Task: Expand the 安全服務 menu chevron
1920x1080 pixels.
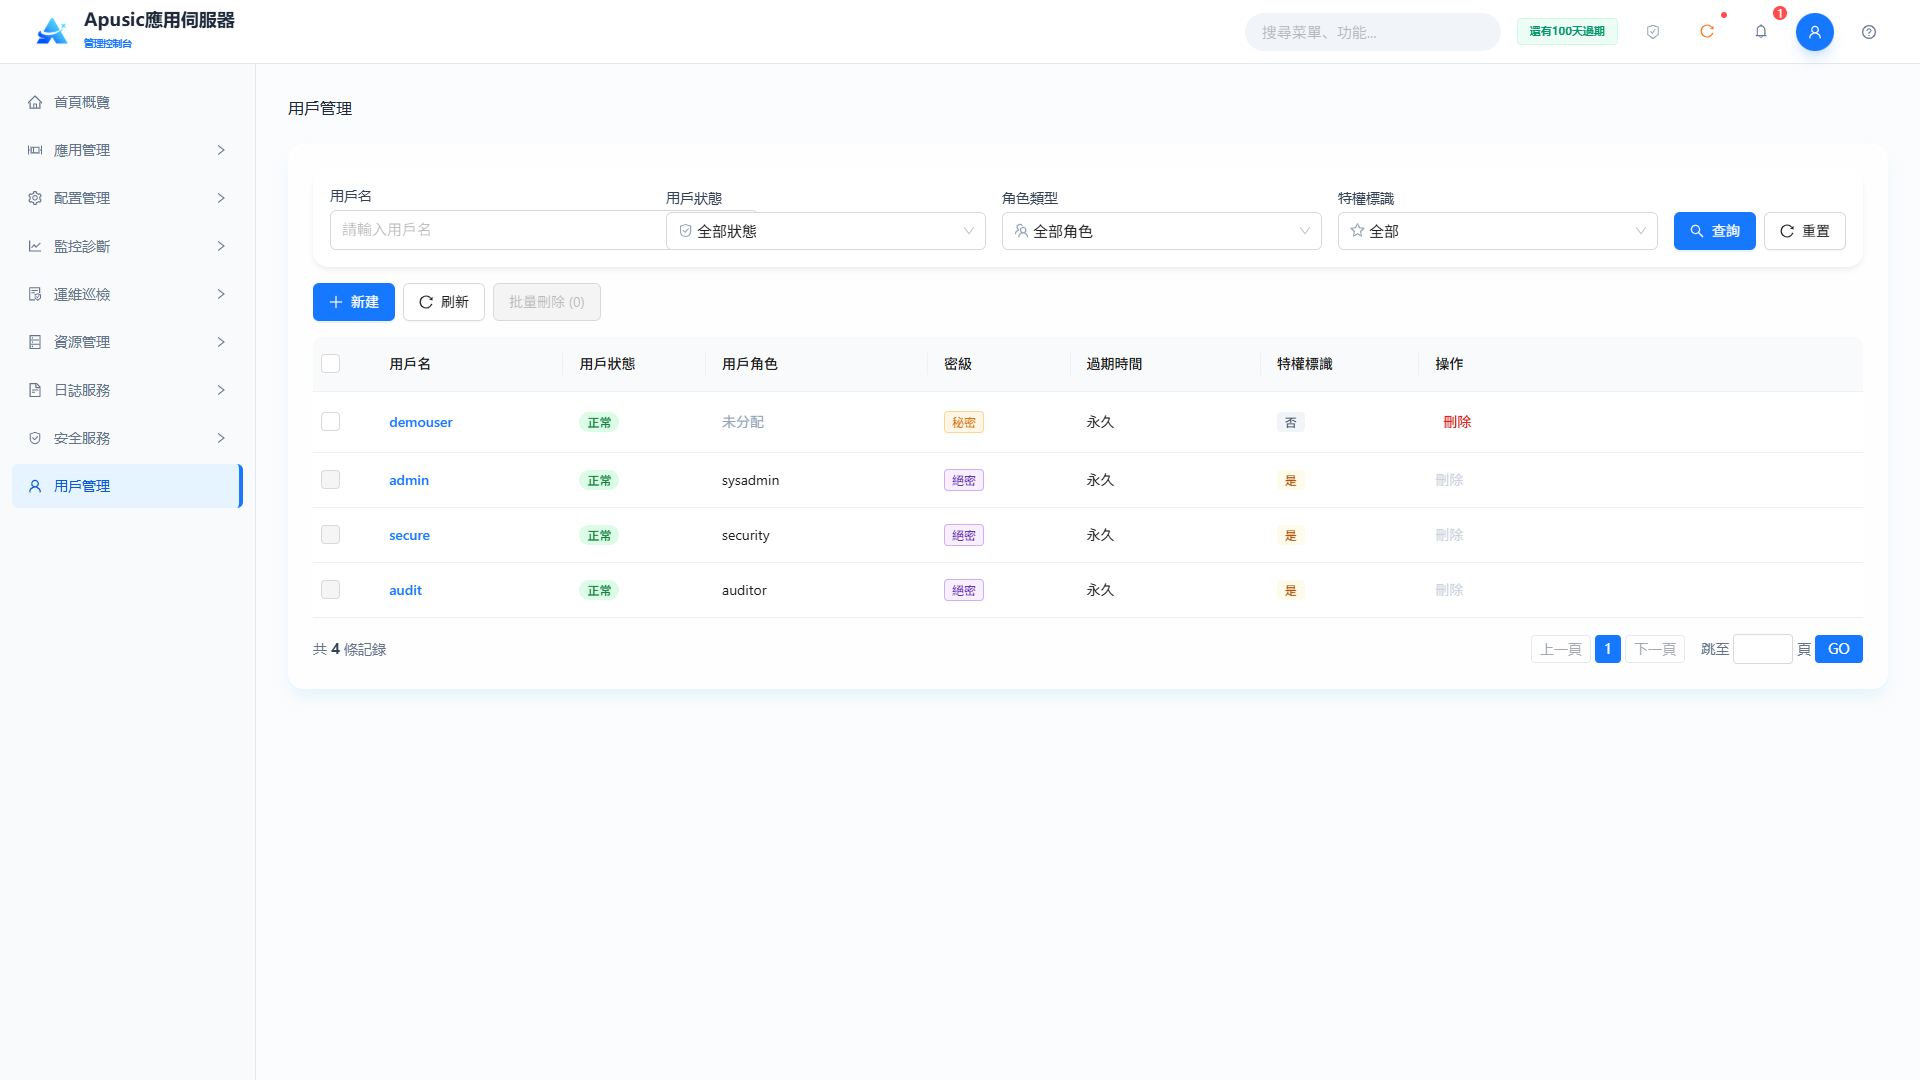Action: point(221,438)
